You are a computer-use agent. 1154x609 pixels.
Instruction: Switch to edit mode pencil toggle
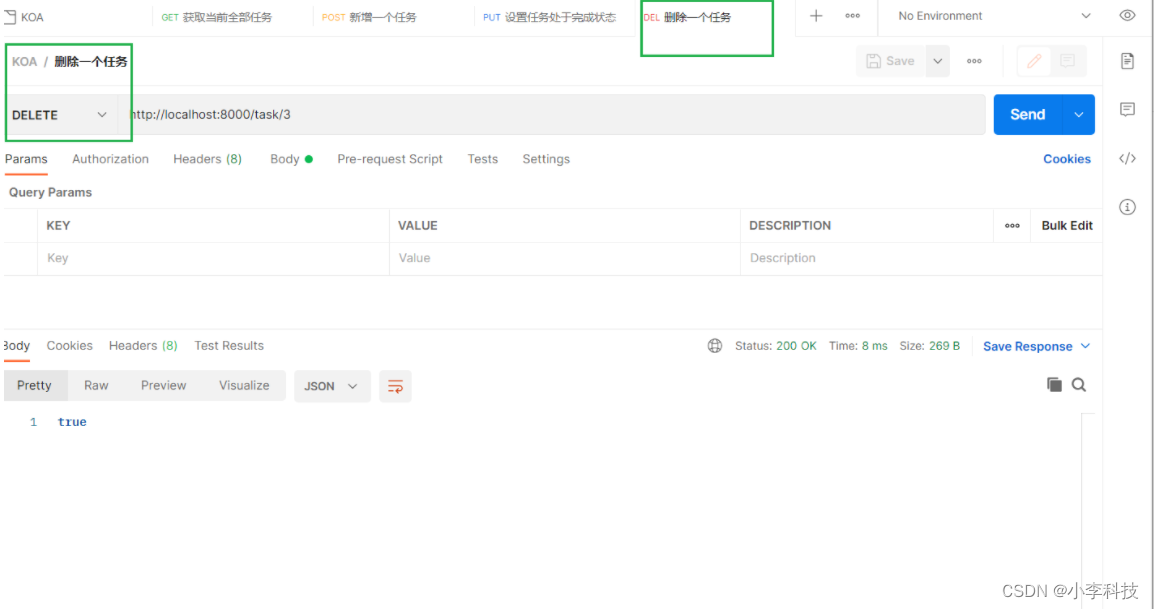pyautogui.click(x=1034, y=61)
